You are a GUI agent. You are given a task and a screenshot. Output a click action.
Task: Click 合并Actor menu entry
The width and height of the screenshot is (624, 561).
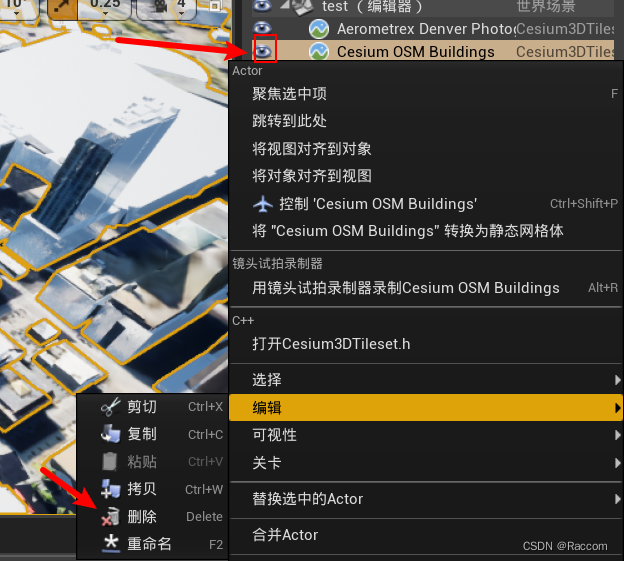pyautogui.click(x=426, y=535)
